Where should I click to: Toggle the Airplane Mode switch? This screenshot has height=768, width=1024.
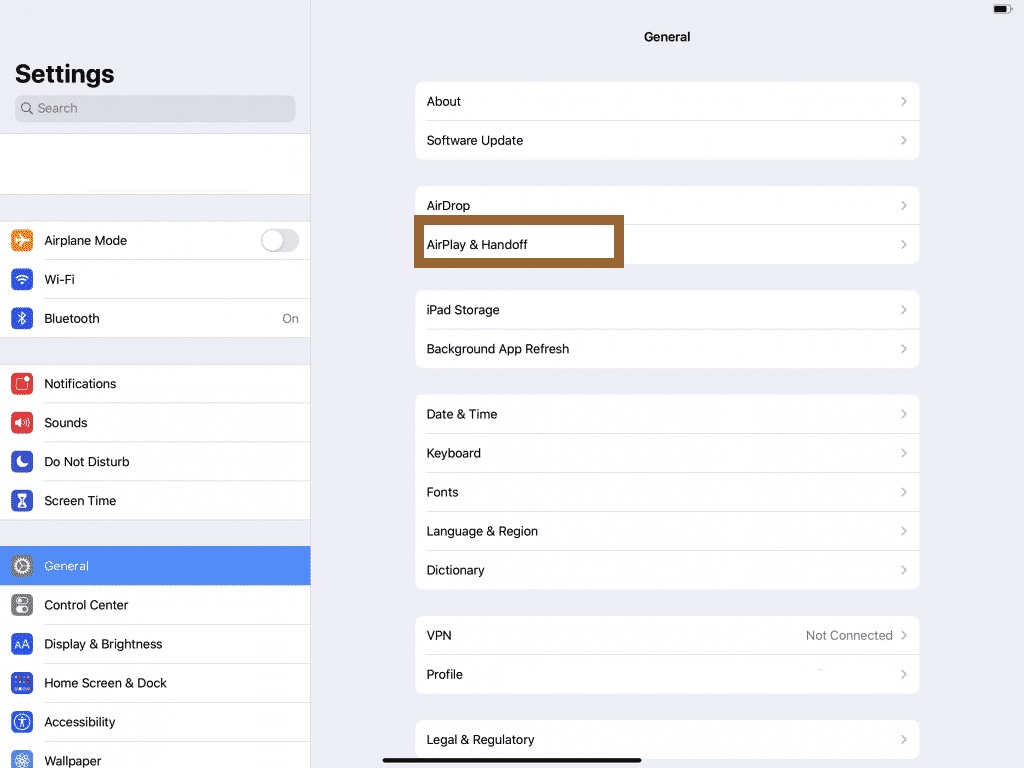click(x=279, y=241)
